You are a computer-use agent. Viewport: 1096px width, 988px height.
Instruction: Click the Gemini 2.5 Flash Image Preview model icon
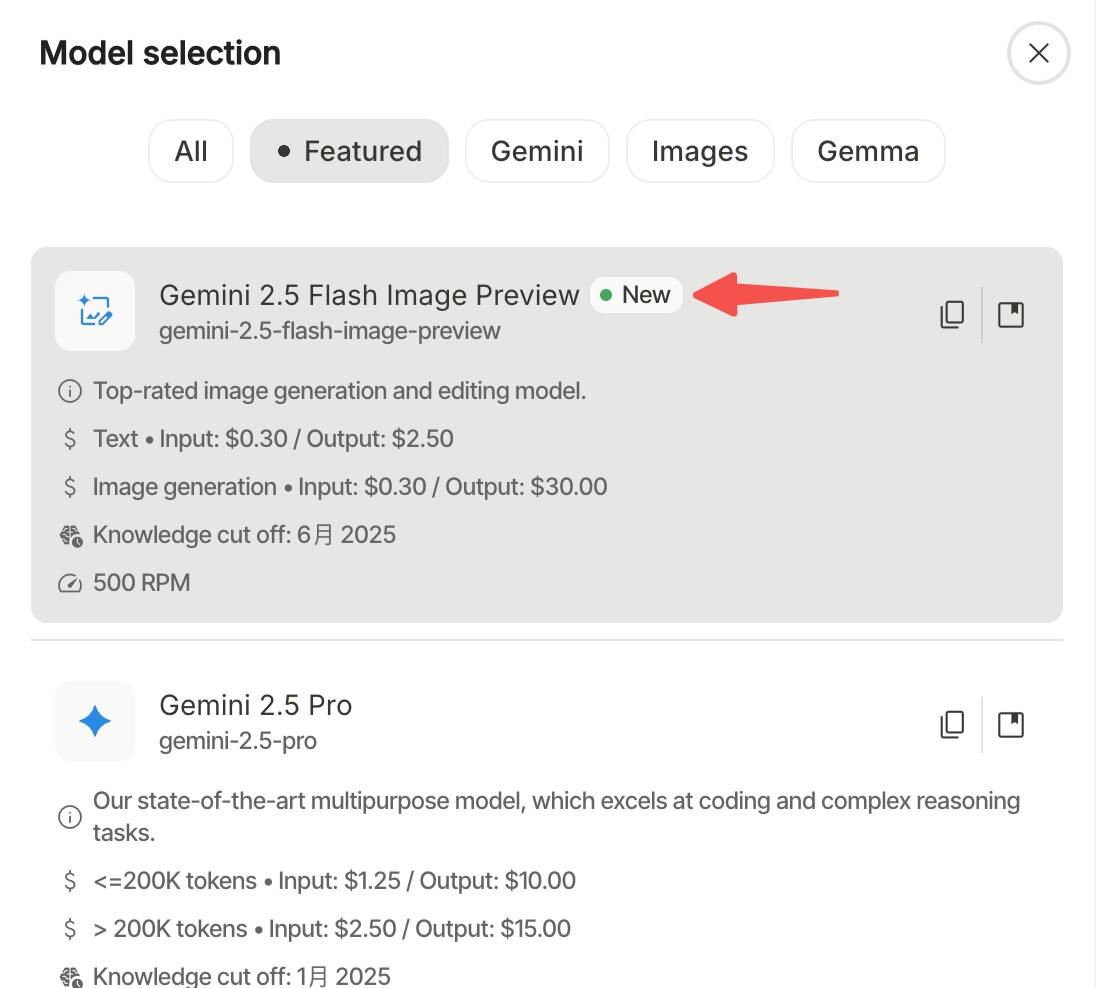(x=95, y=311)
